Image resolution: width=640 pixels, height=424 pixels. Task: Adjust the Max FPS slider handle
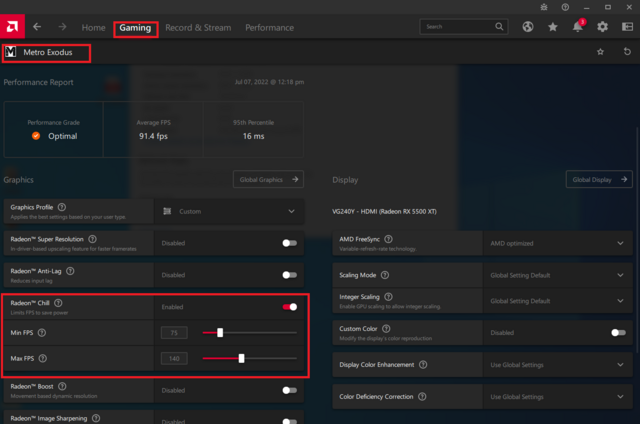(242, 358)
